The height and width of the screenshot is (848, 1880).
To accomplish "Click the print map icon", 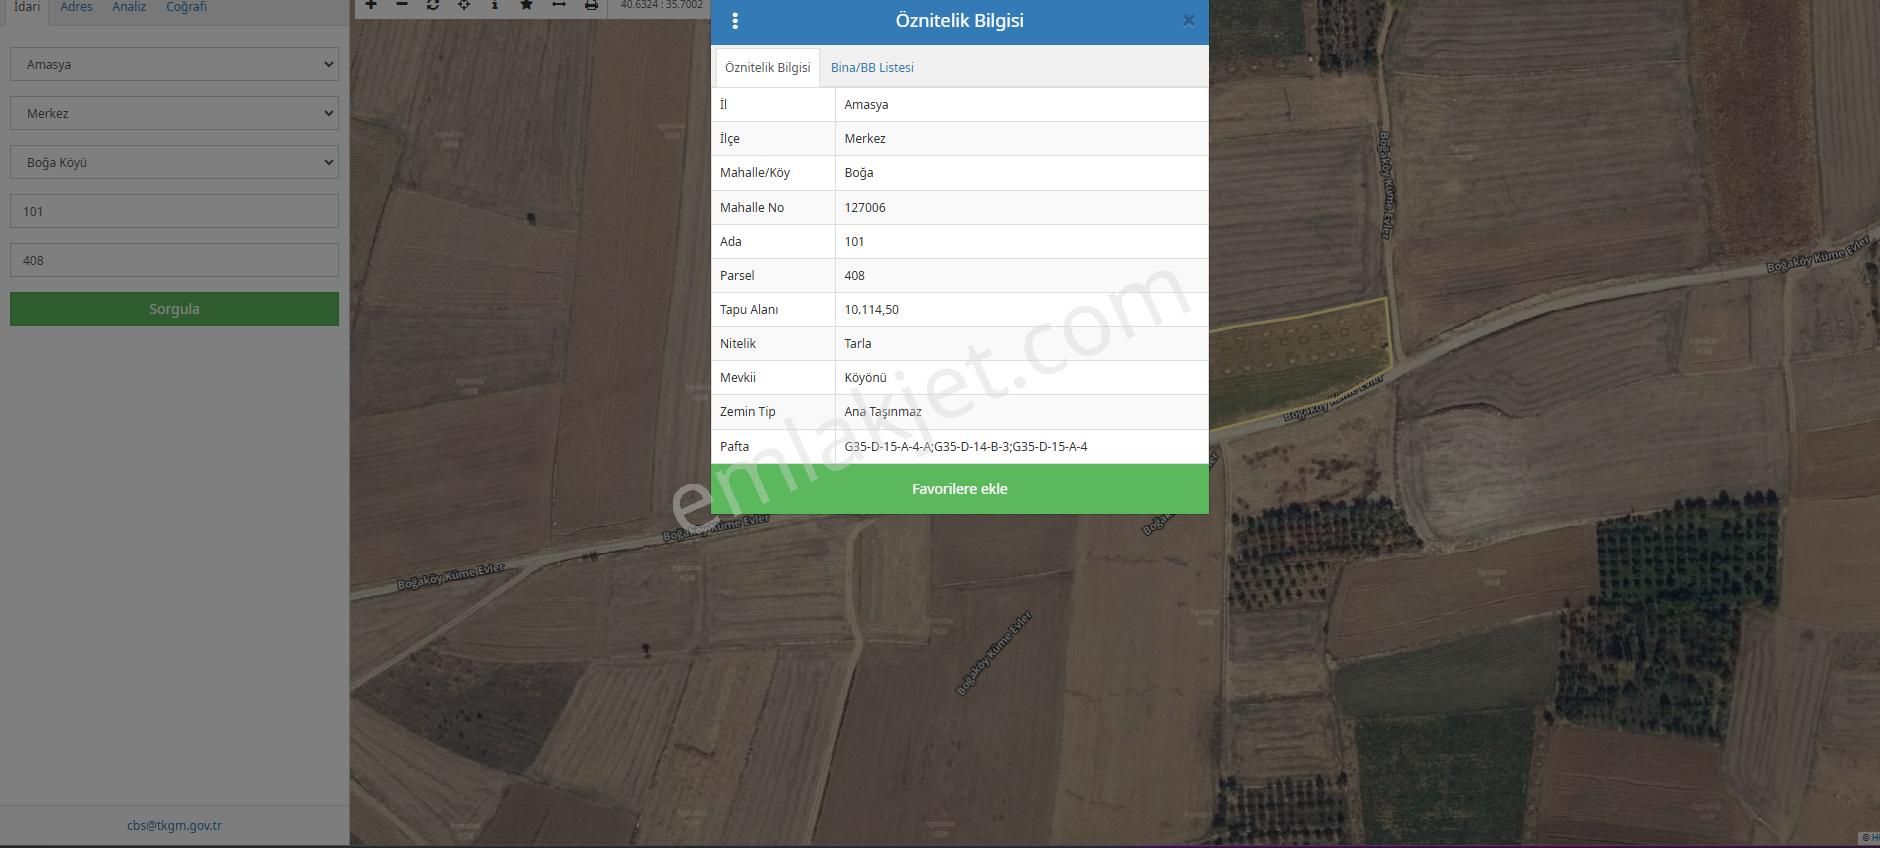I will click(591, 5).
